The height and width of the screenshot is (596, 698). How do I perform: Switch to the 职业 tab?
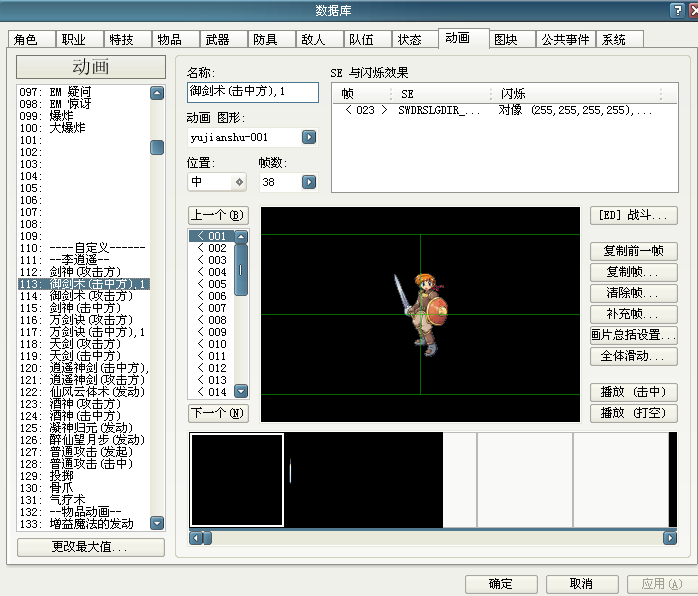pos(80,39)
